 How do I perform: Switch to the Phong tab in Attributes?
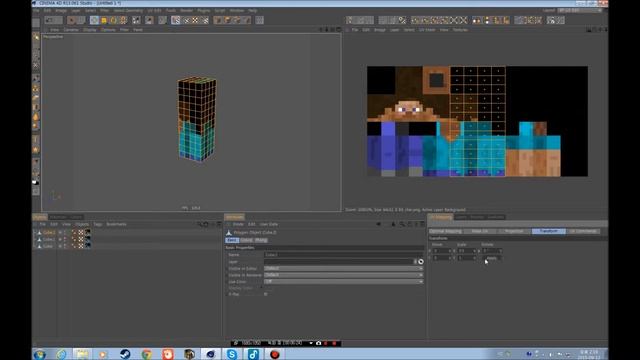[261, 240]
